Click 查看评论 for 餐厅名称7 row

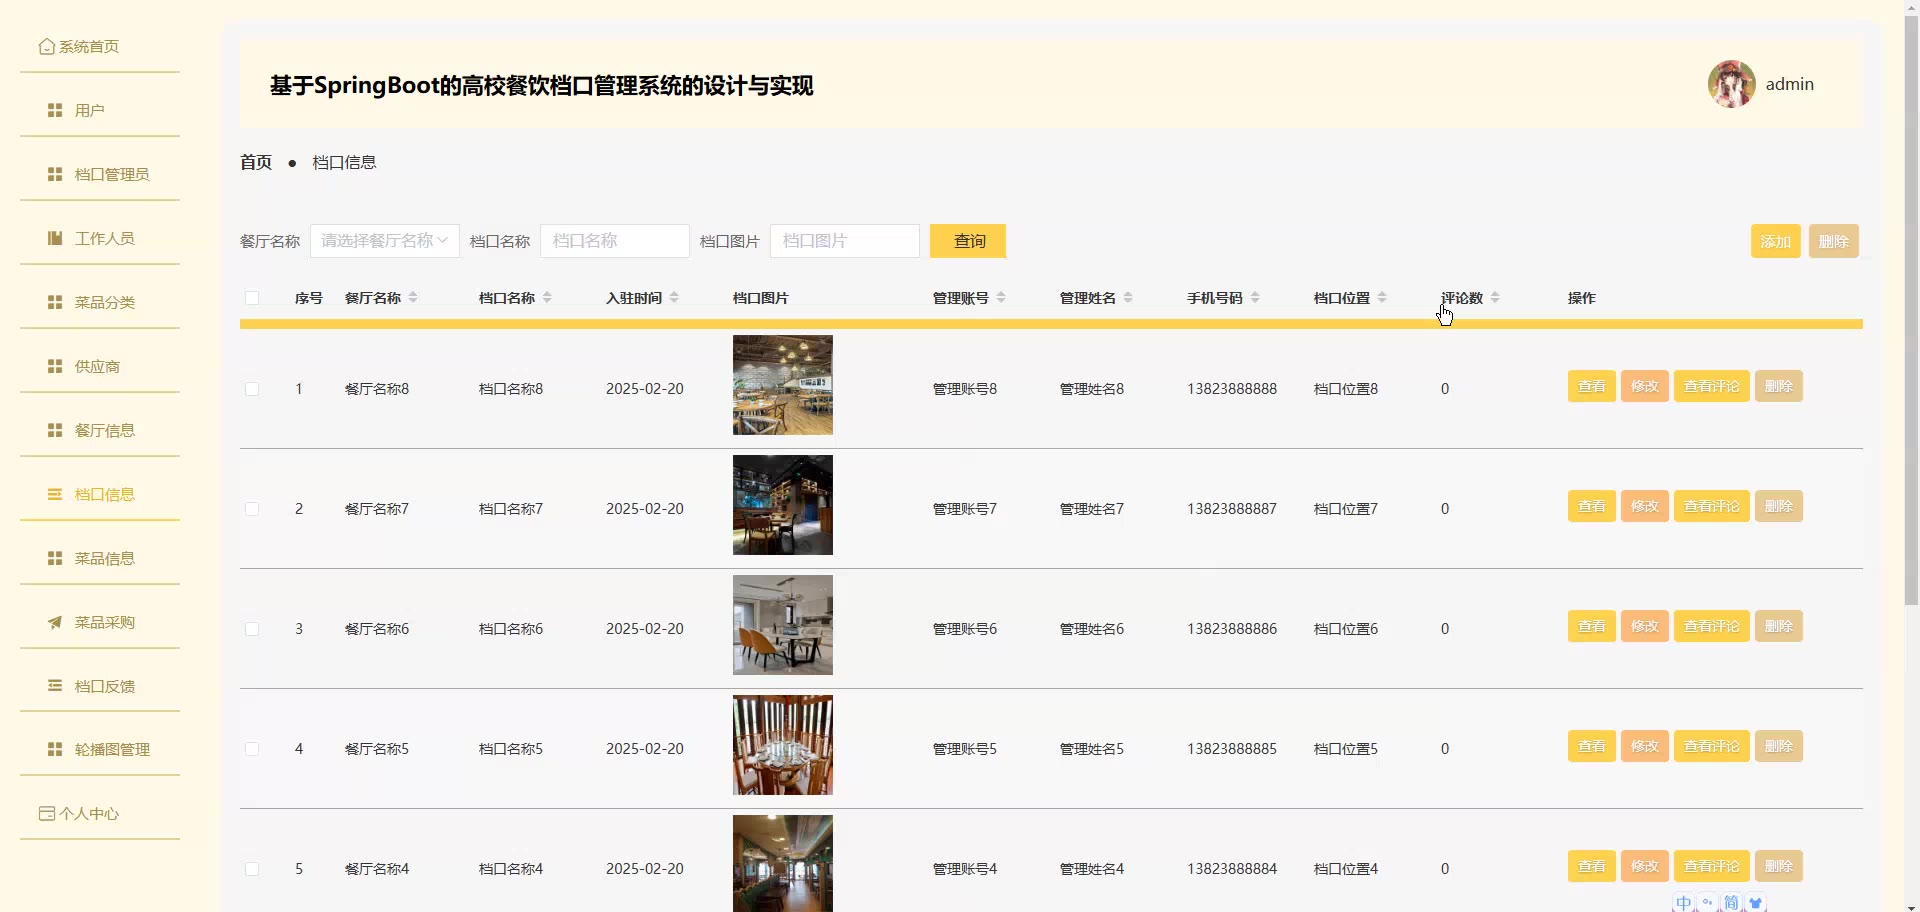coord(1711,507)
